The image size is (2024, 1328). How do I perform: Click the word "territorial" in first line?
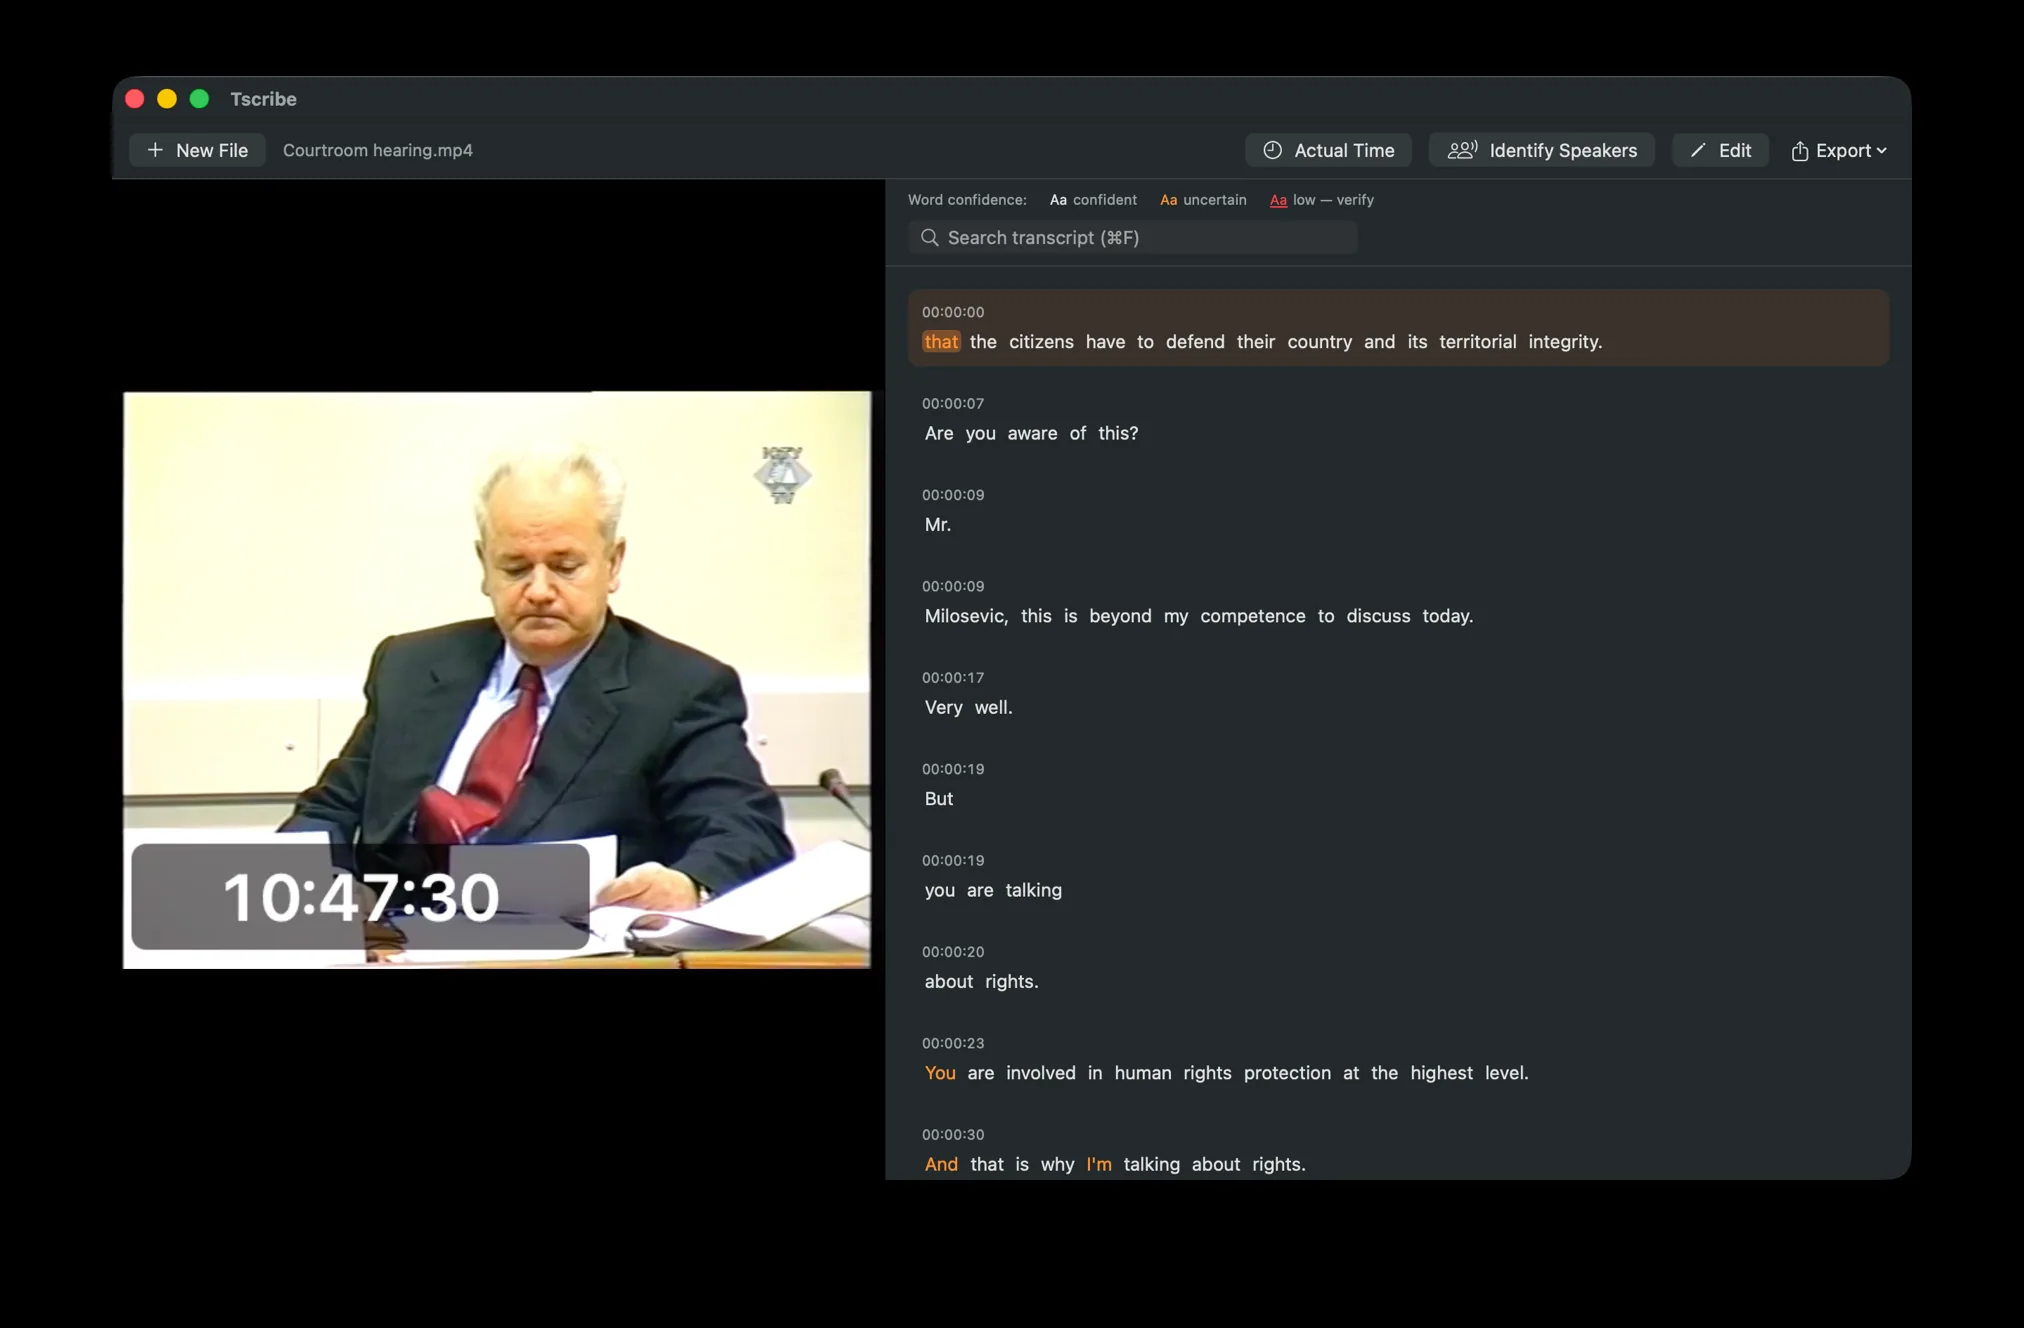(x=1478, y=342)
